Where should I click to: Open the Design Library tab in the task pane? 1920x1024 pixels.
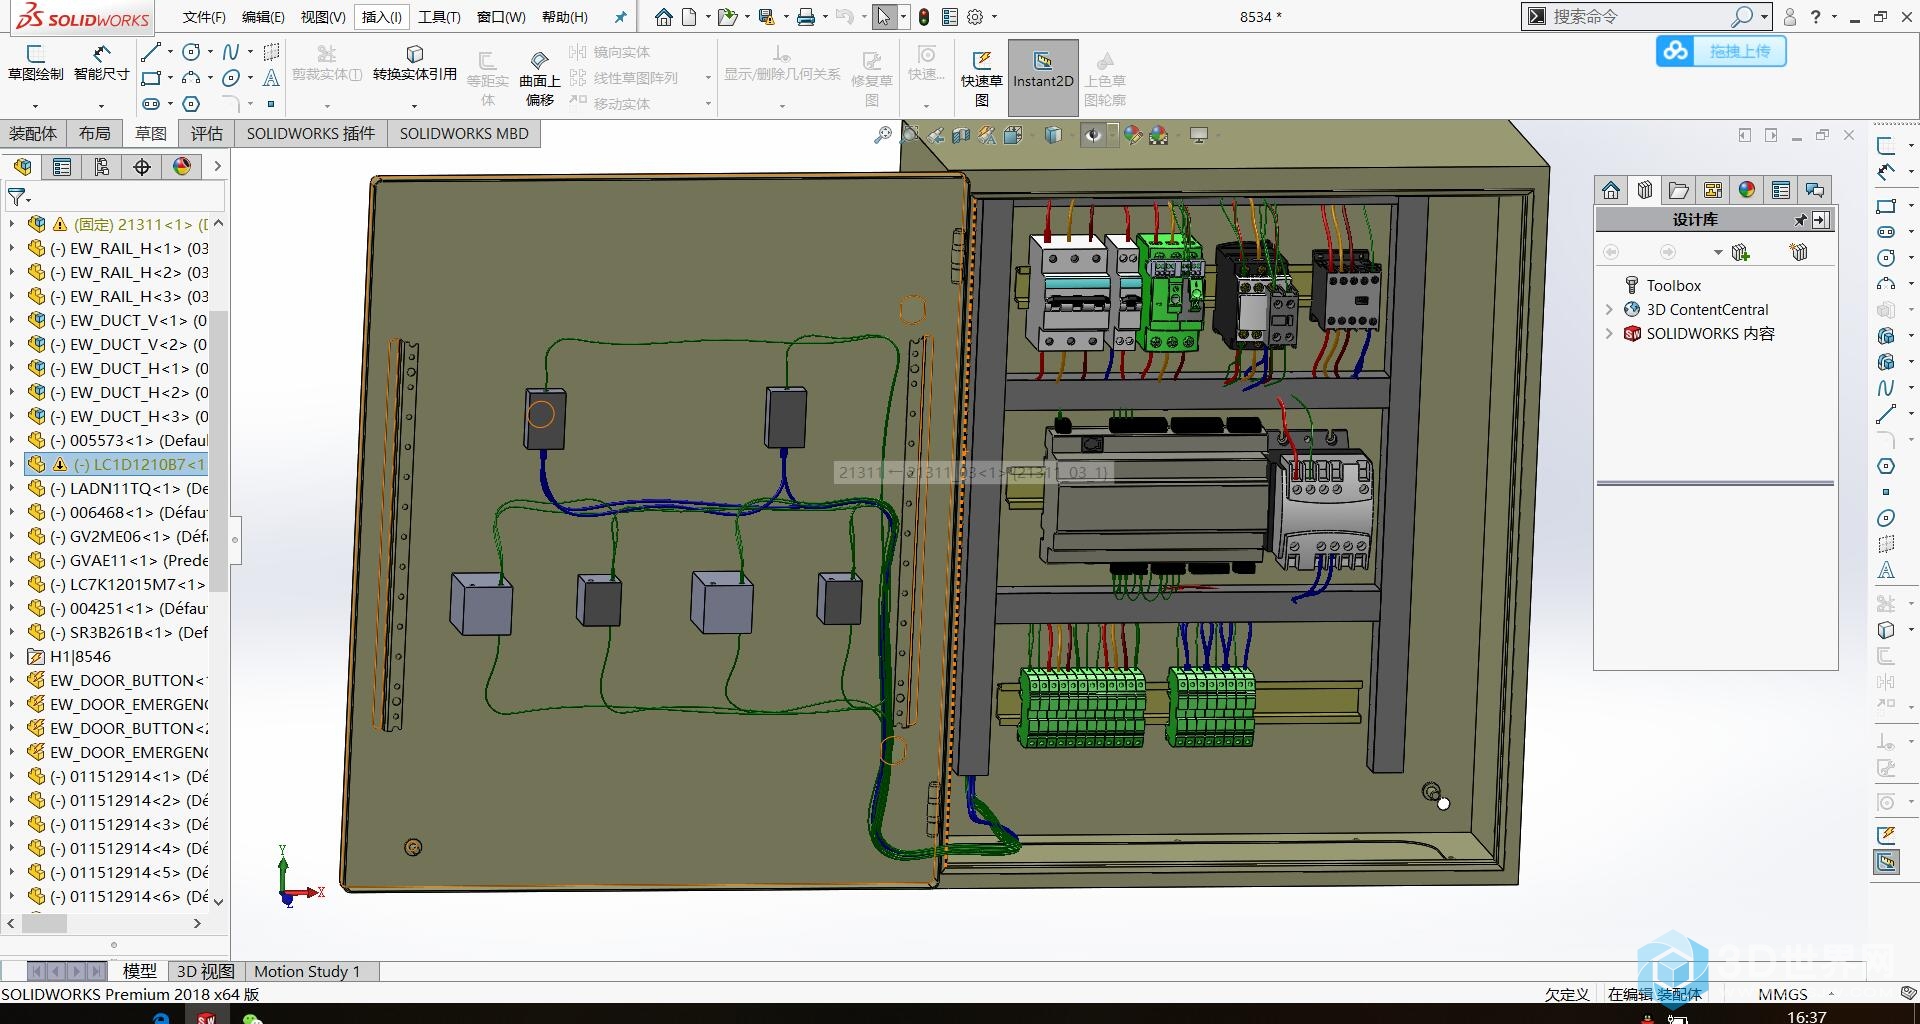1645,190
